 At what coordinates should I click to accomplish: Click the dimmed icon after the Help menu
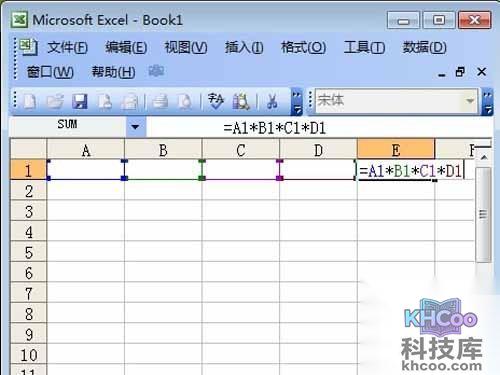pyautogui.click(x=156, y=71)
